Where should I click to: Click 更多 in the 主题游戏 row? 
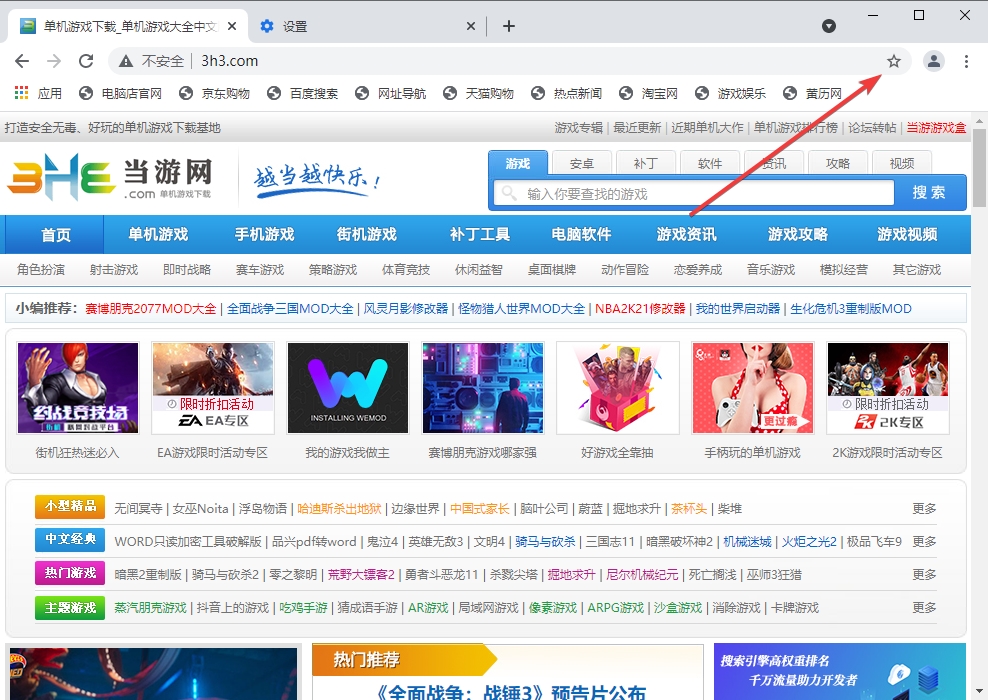click(x=924, y=607)
